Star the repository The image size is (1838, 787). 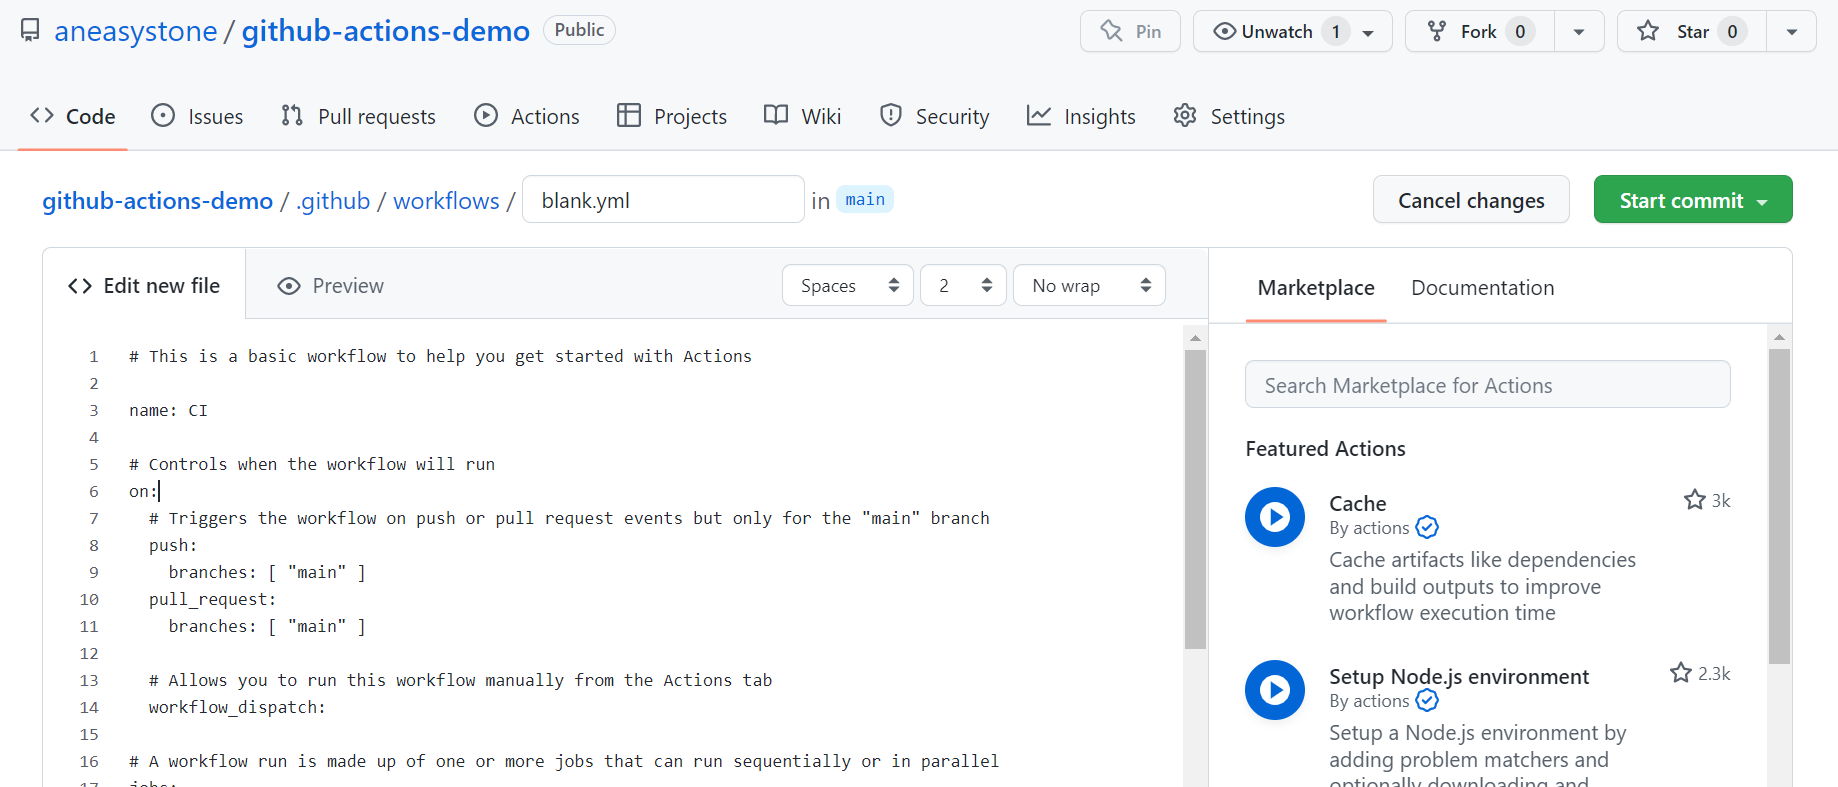(1691, 31)
